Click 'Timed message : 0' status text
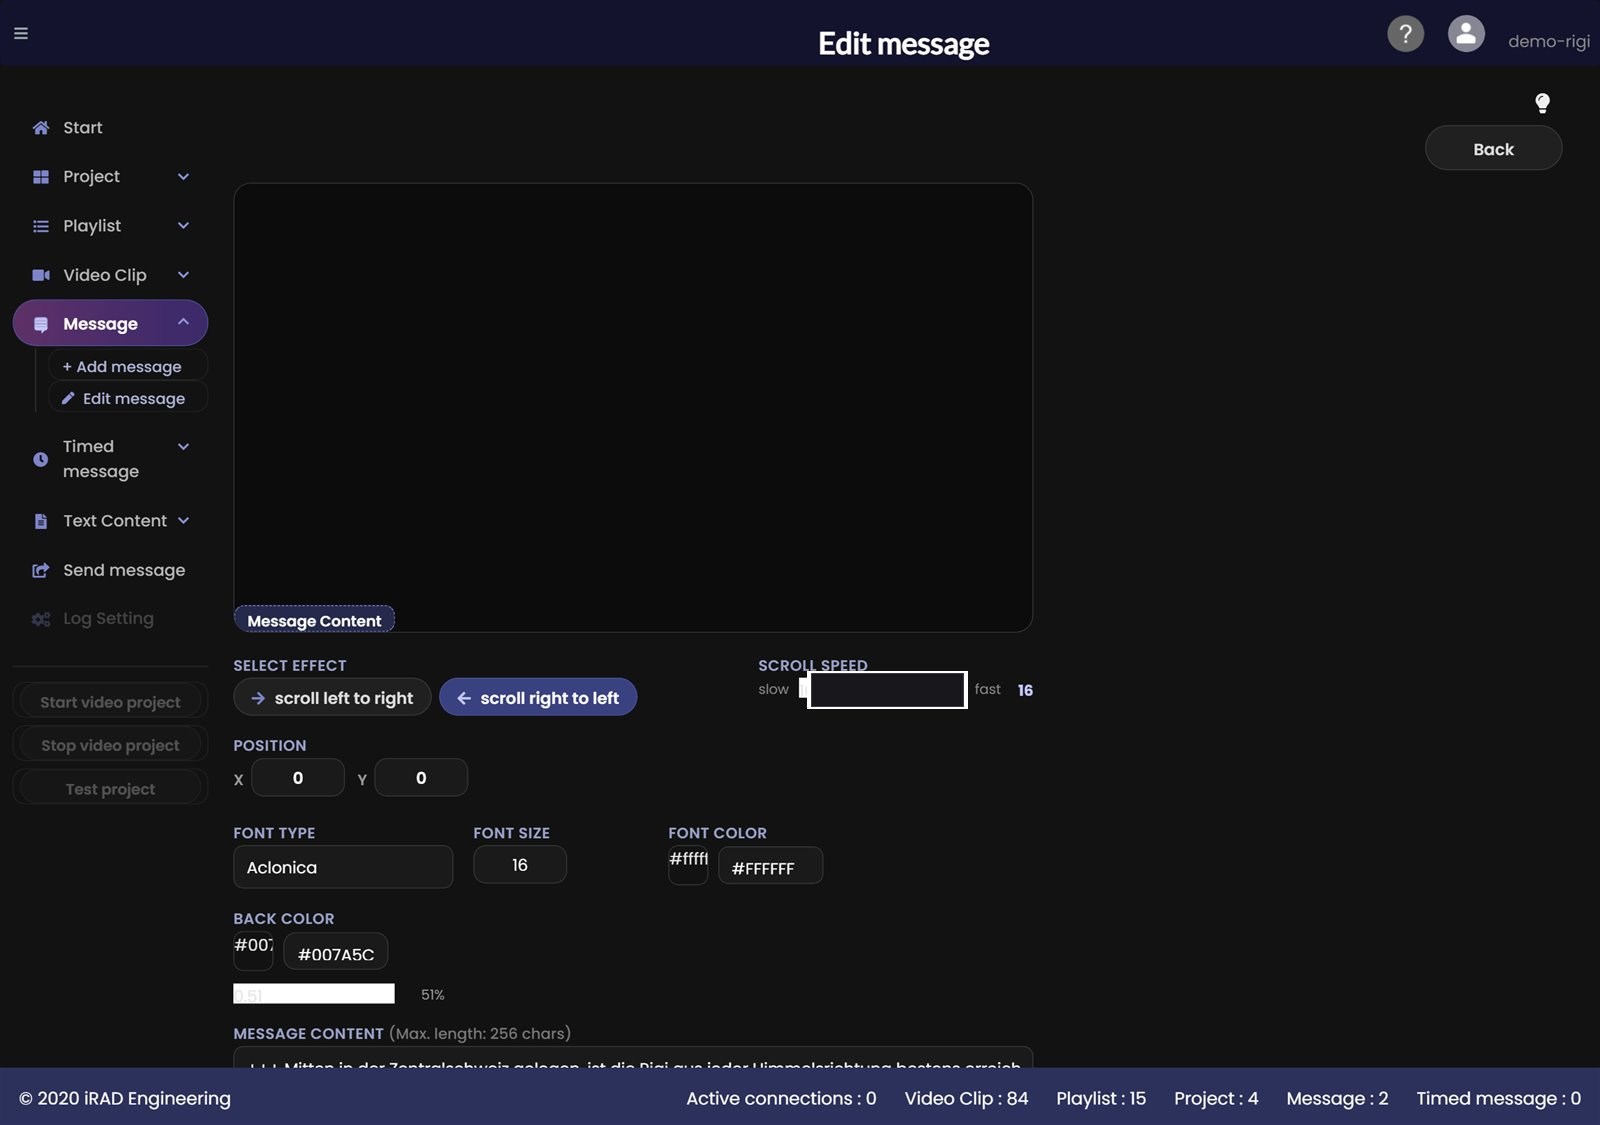This screenshot has width=1600, height=1125. pyautogui.click(x=1498, y=1098)
